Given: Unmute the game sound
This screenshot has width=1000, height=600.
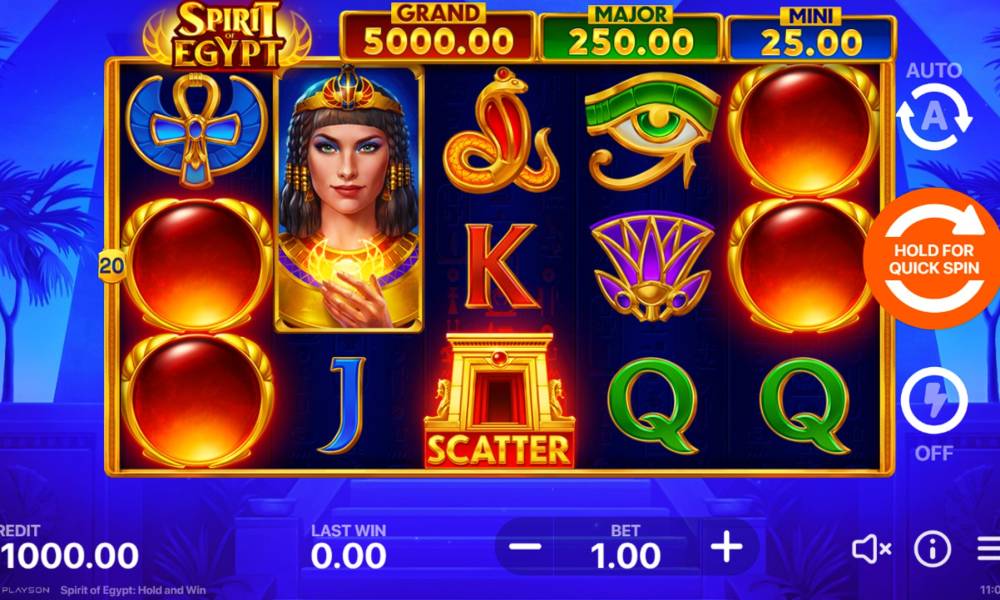Looking at the screenshot, I should 871,549.
